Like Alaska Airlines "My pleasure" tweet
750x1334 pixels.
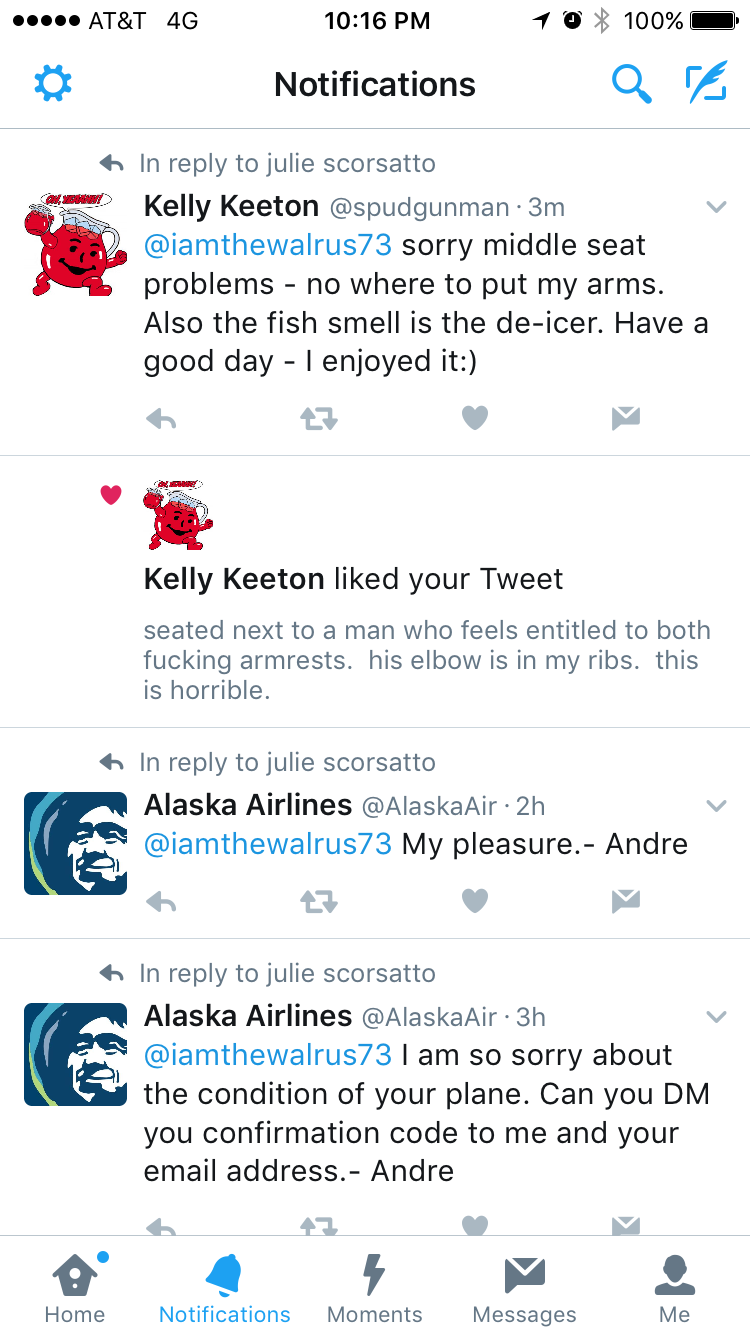[x=475, y=902]
